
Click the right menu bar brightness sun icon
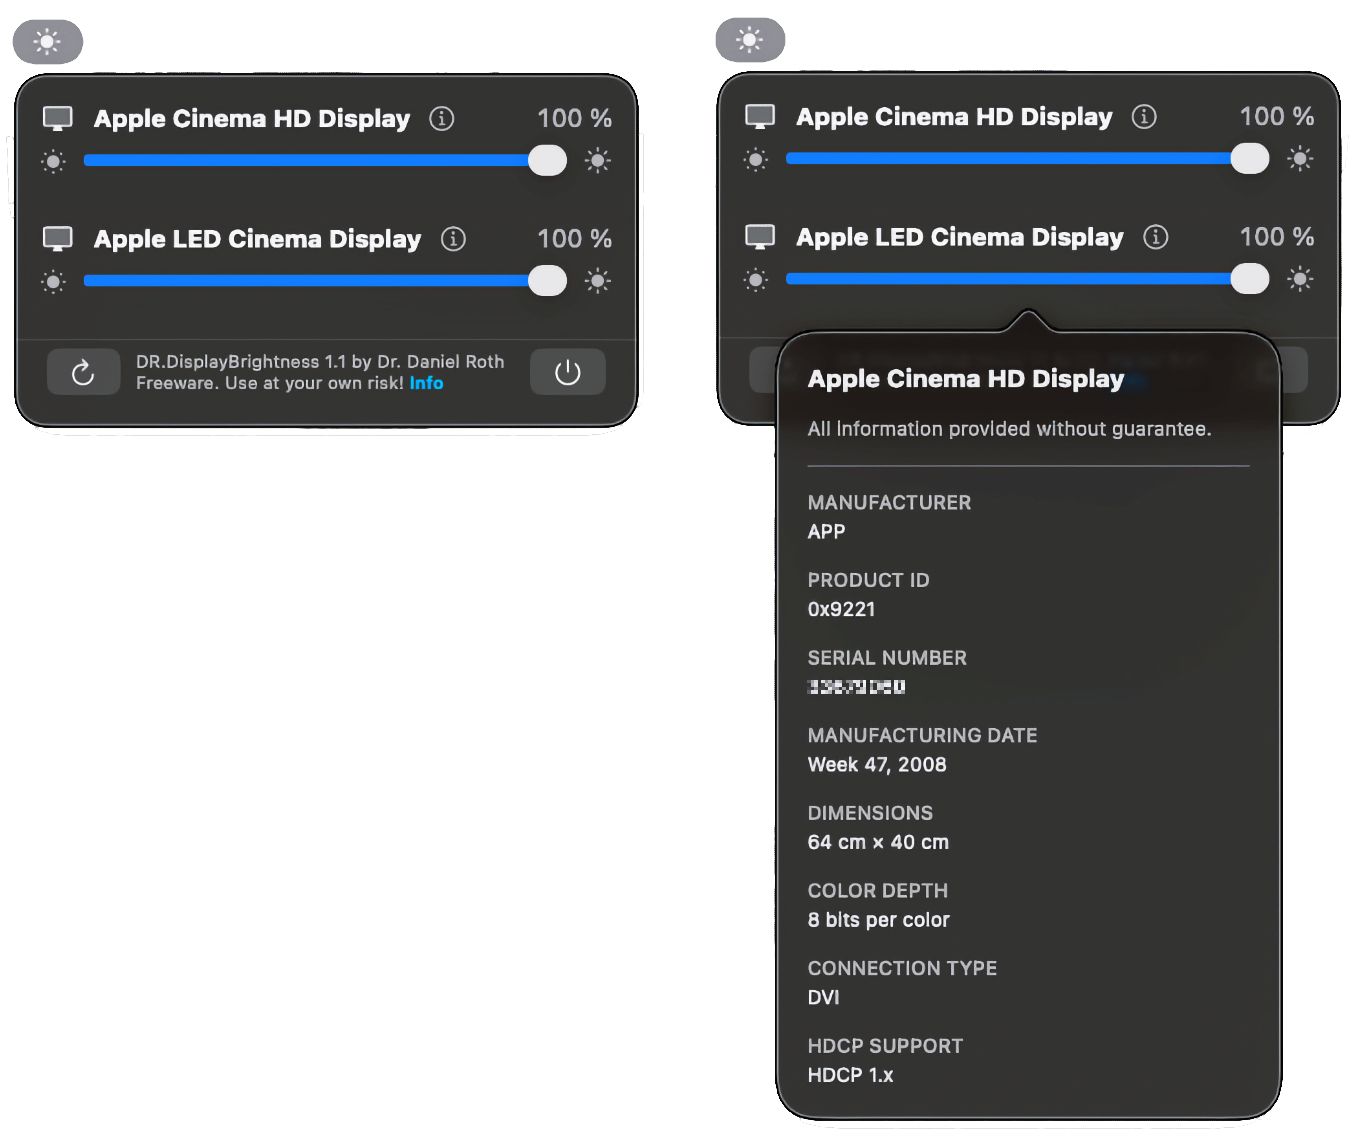(x=750, y=40)
